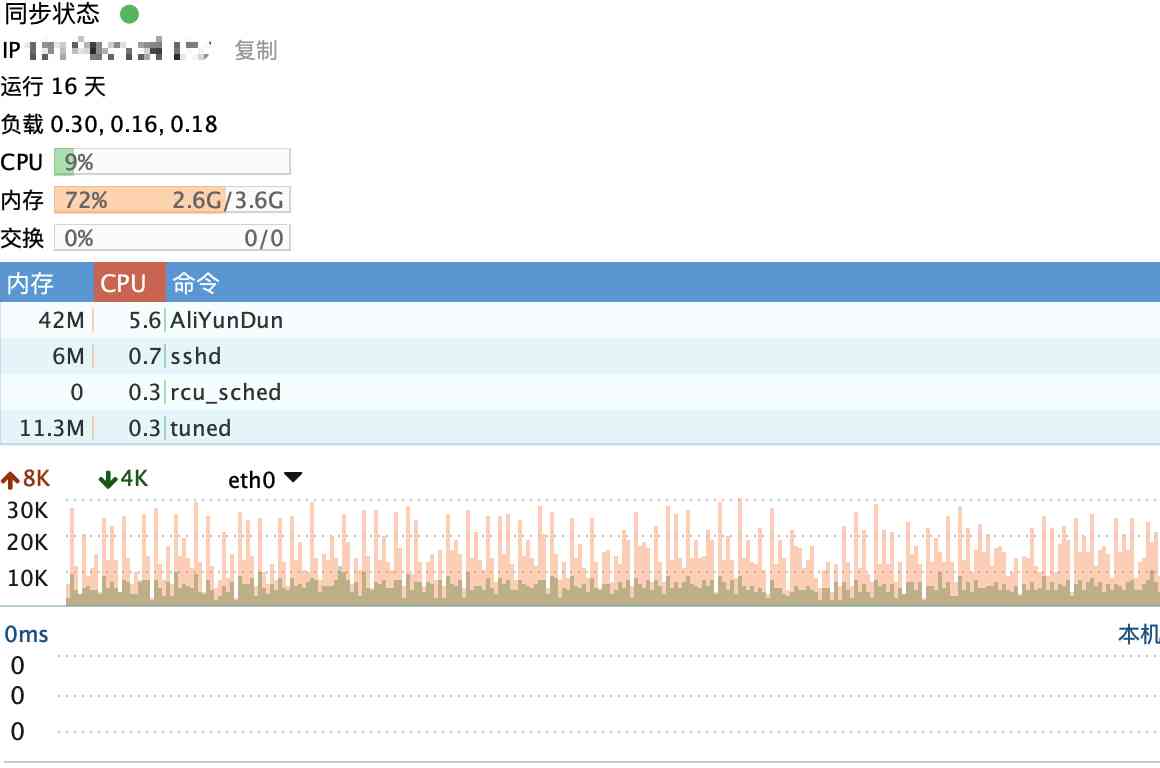
Task: Click the memory 72% usage bar
Action: click(x=172, y=200)
